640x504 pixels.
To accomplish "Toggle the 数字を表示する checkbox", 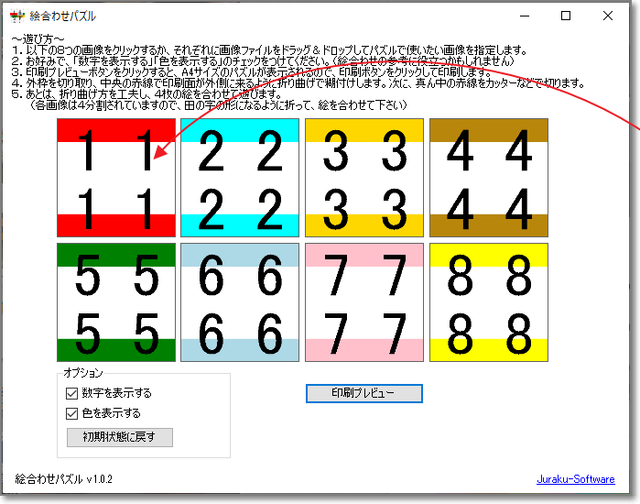I will (x=71, y=394).
